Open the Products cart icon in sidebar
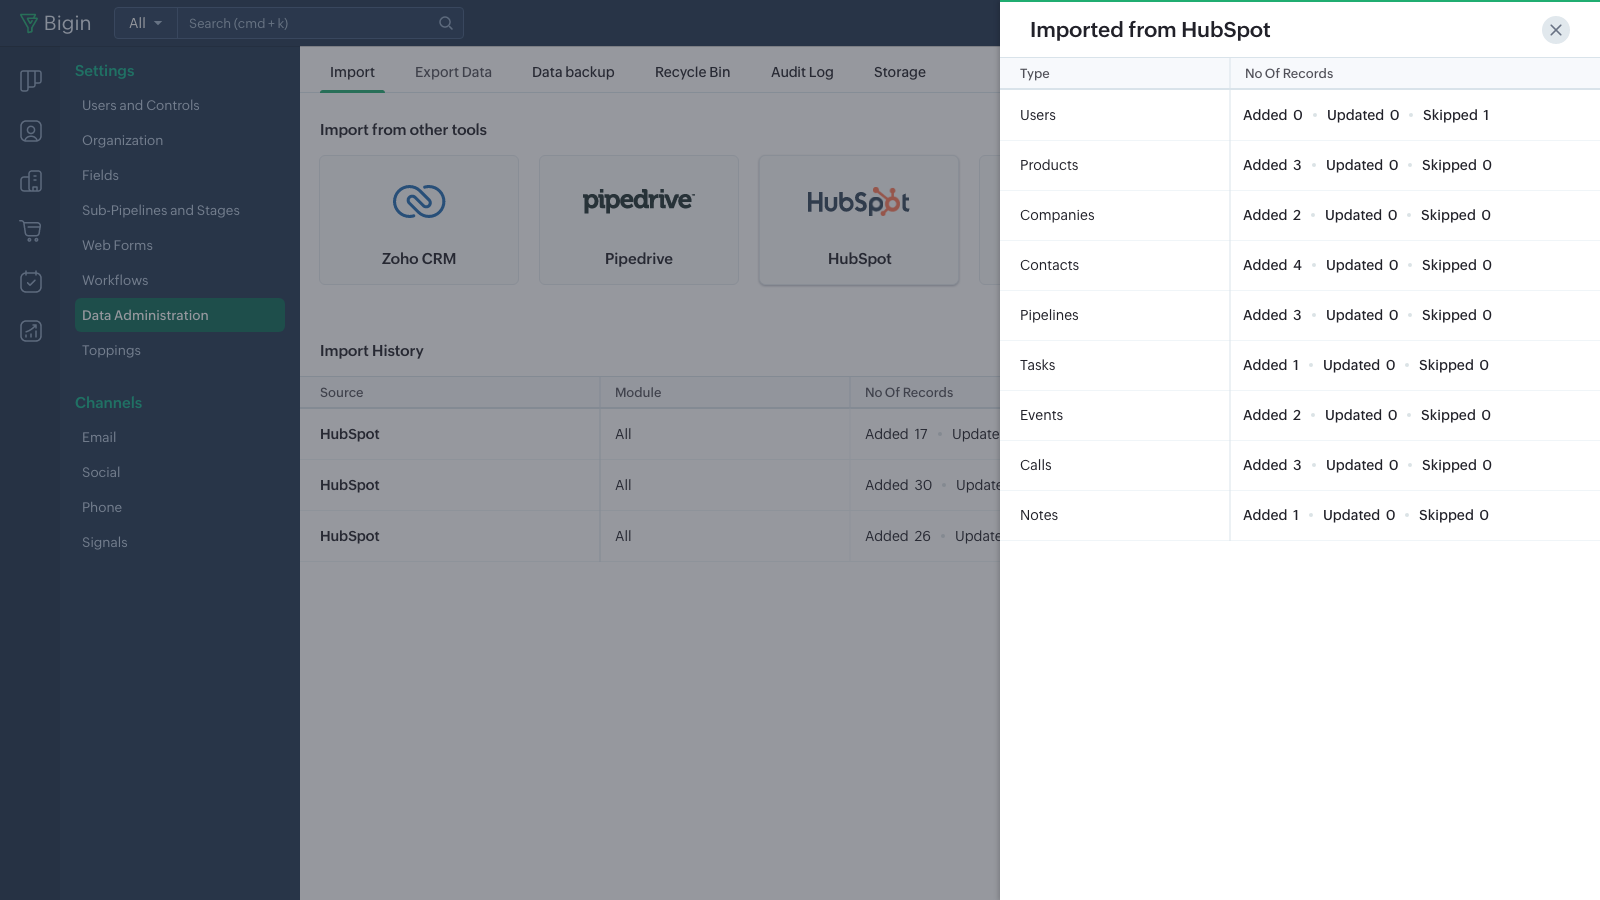 coord(31,231)
